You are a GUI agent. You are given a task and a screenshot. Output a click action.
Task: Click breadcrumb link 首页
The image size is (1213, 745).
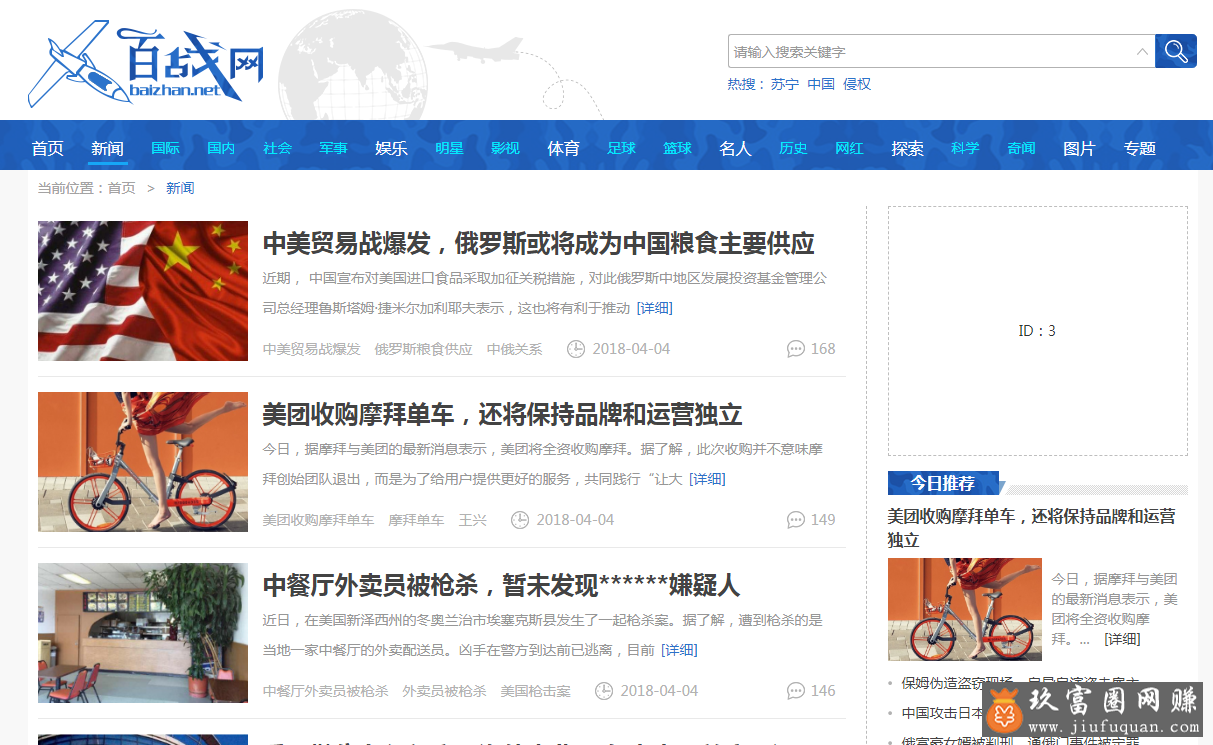point(122,188)
